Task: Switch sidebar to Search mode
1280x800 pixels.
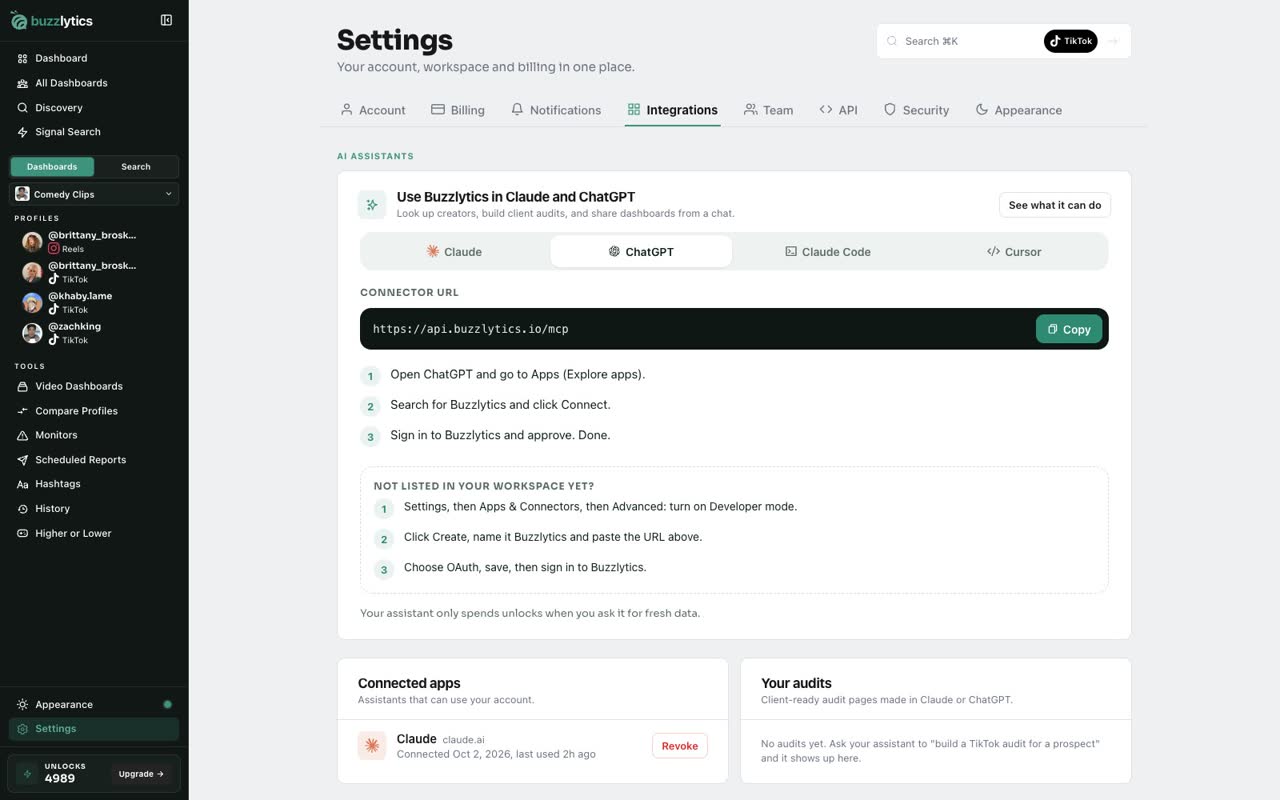Action: click(136, 167)
